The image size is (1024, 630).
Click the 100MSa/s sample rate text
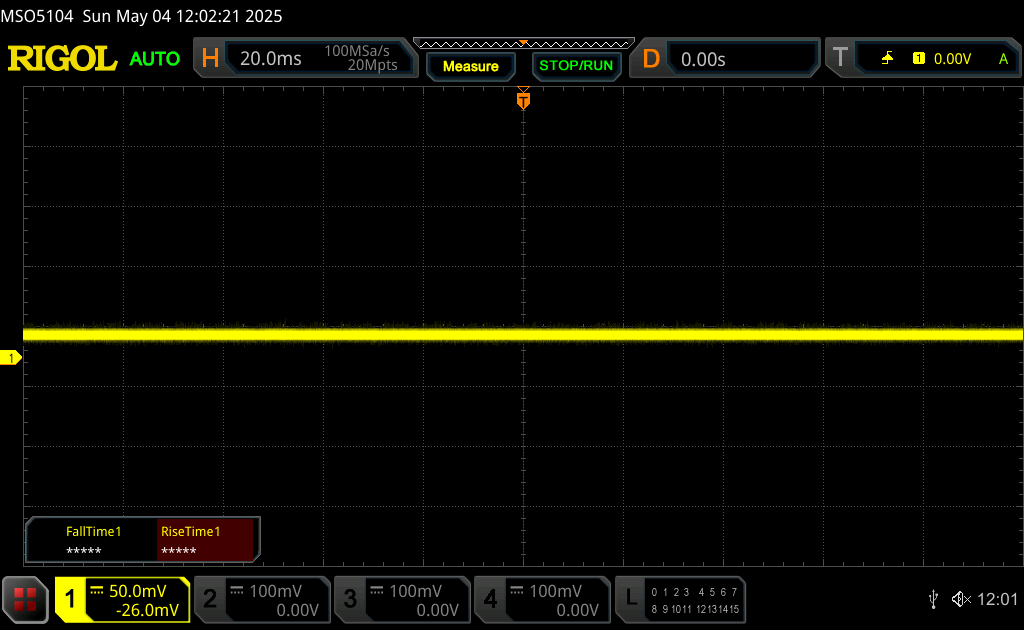357,51
